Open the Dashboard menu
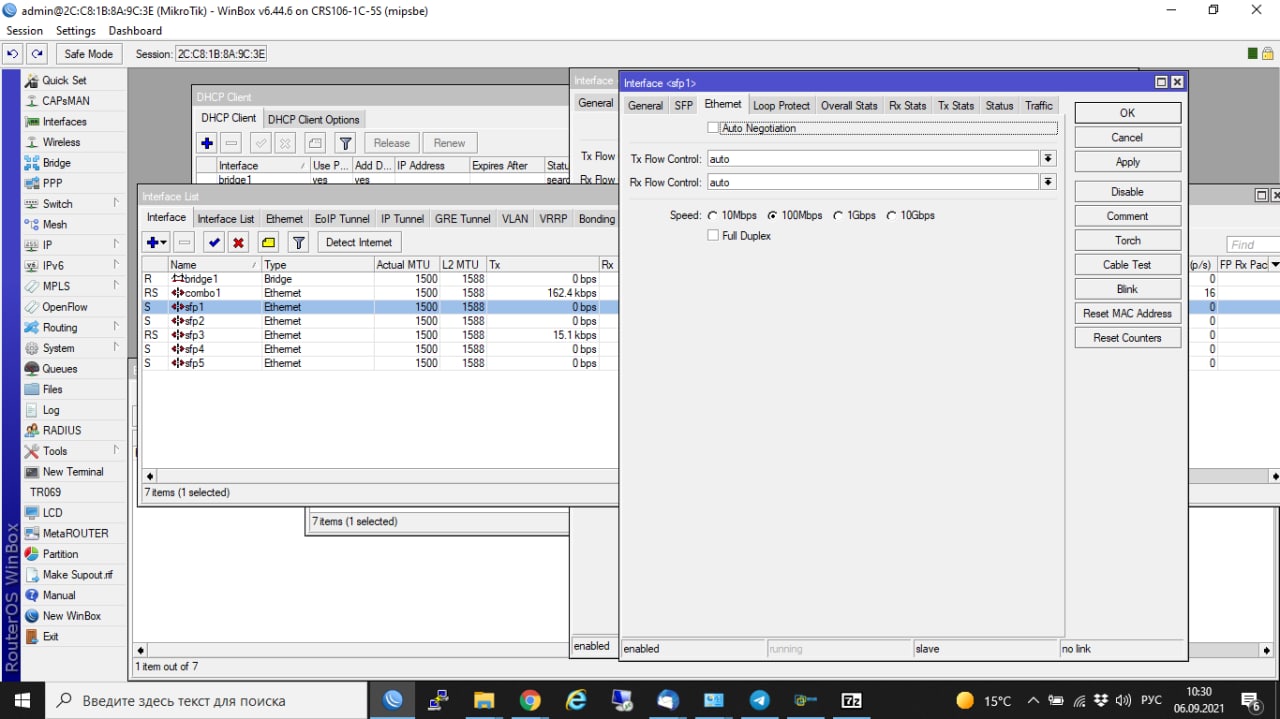The image size is (1280, 719). coord(135,31)
